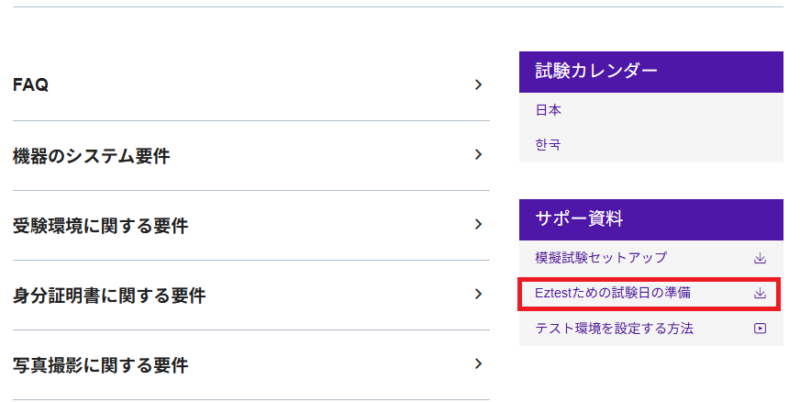Click the 写真撮影に関する要件 heading

click(100, 366)
